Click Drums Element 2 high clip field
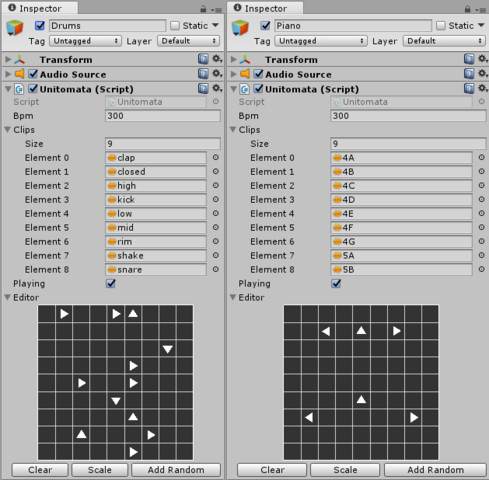Viewport: 489px width, 480px height. click(x=156, y=185)
